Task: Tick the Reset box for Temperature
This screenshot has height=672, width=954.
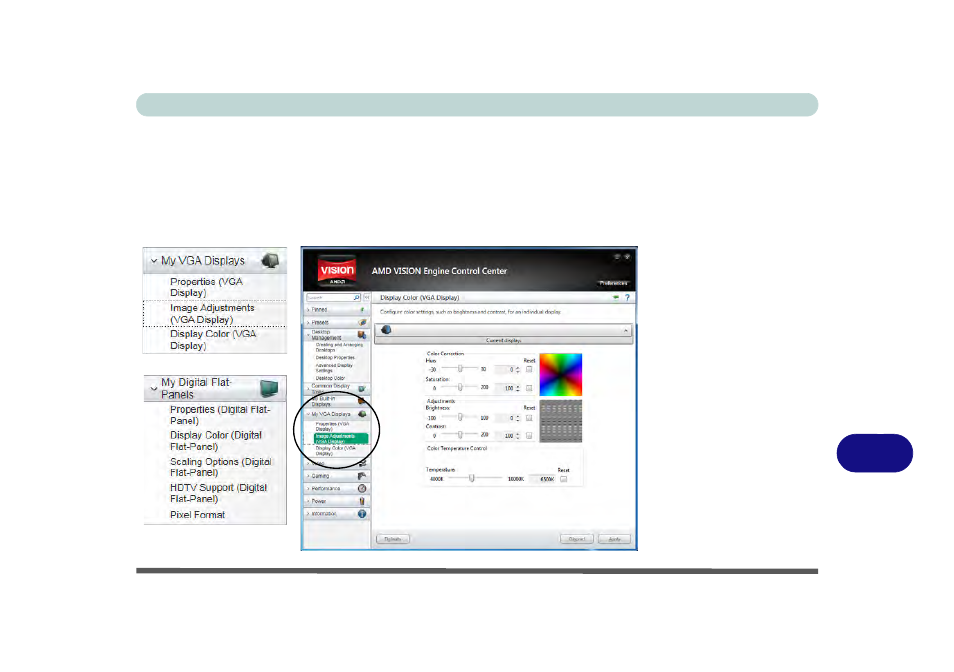Action: click(563, 479)
